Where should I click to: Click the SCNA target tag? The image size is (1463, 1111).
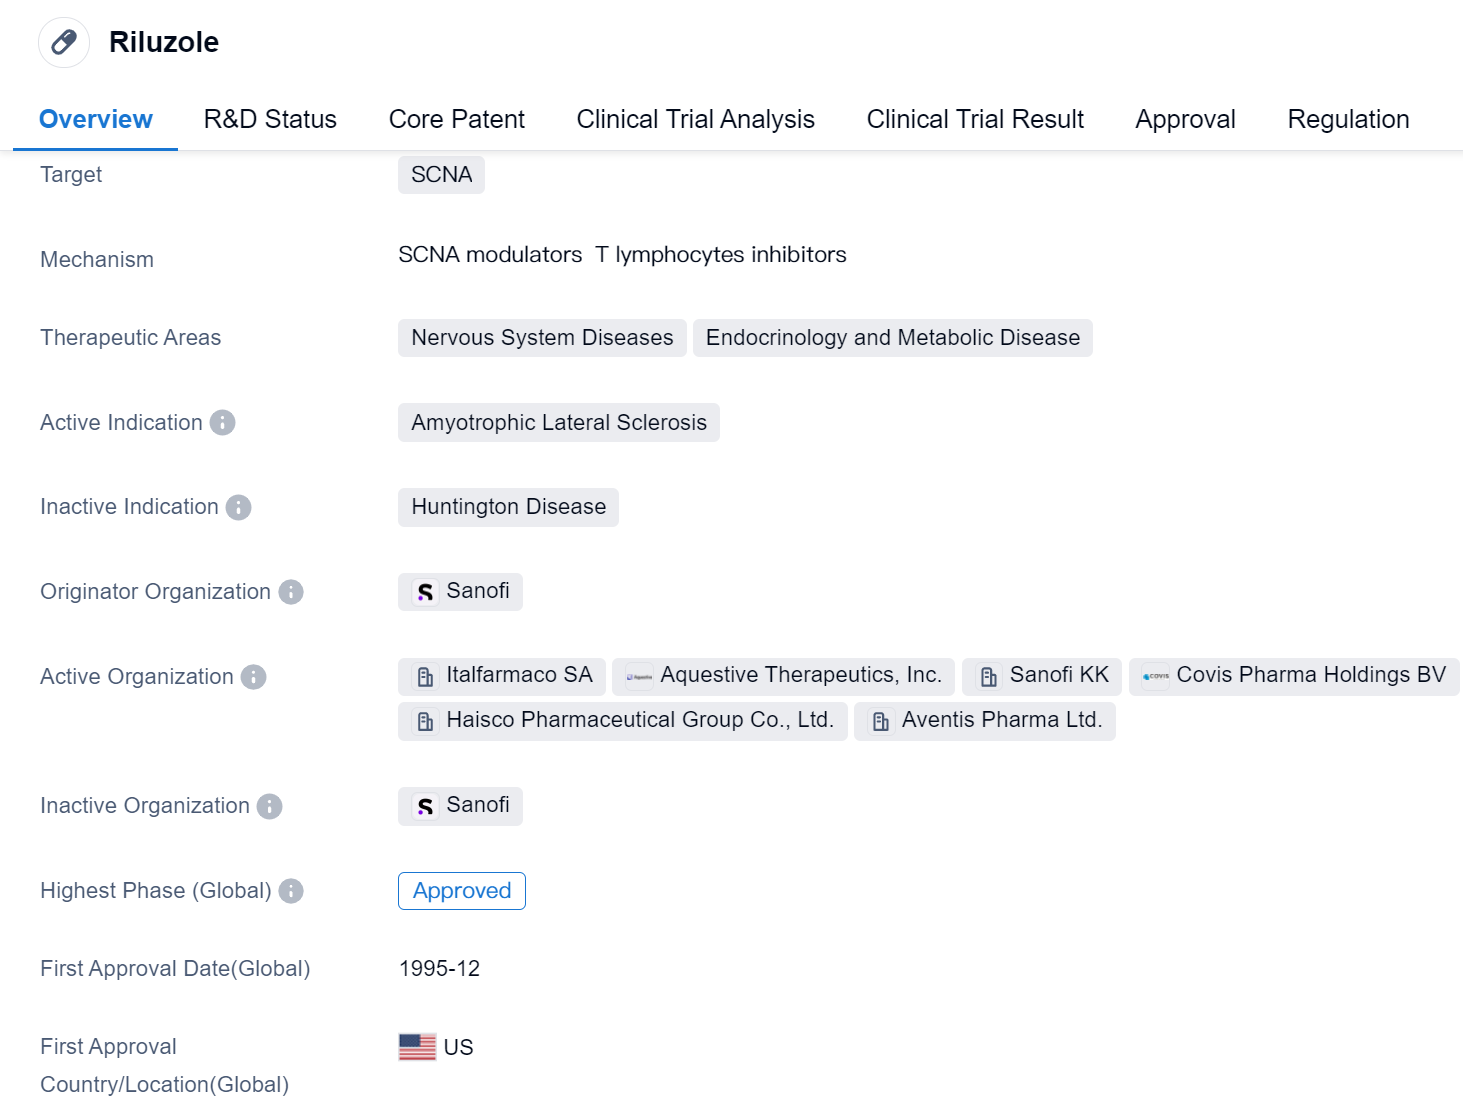[x=441, y=175]
